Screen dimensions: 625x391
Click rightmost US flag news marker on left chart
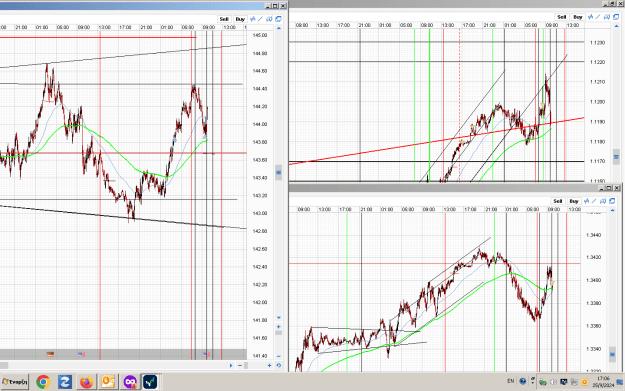click(206, 354)
